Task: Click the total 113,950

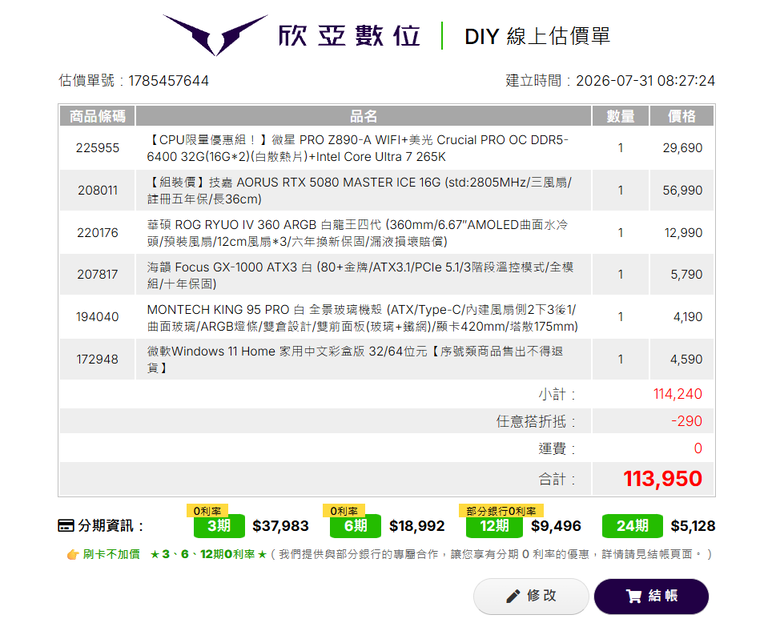Action: click(663, 479)
